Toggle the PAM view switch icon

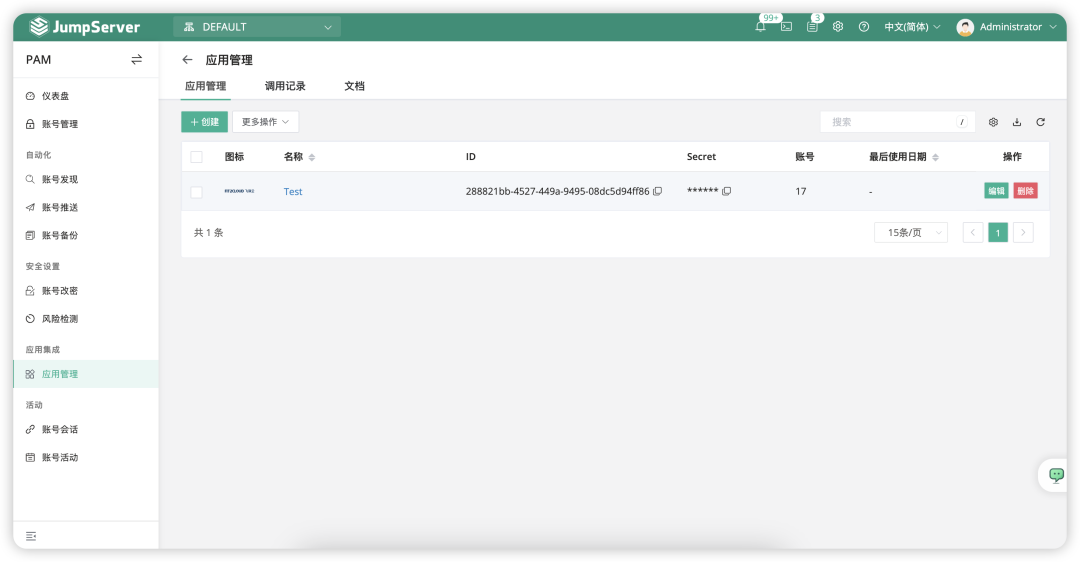tap(137, 60)
